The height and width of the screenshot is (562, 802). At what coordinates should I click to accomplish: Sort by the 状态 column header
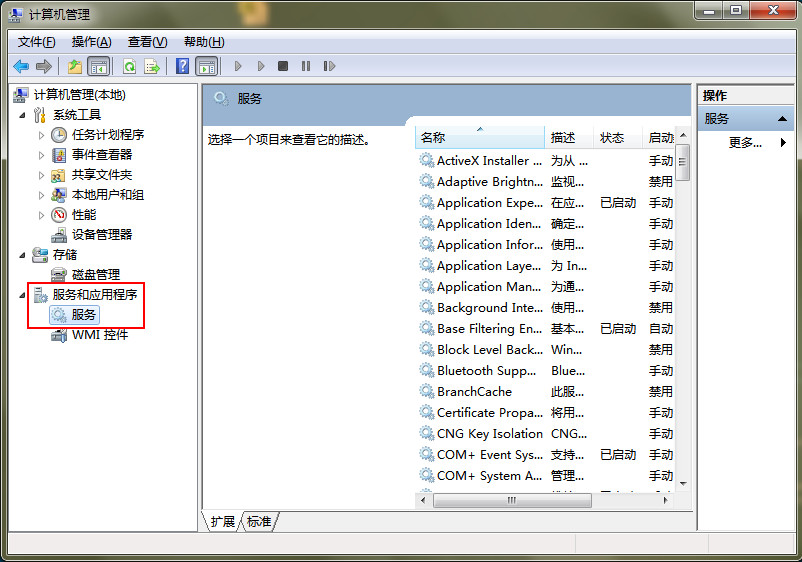[x=617, y=138]
